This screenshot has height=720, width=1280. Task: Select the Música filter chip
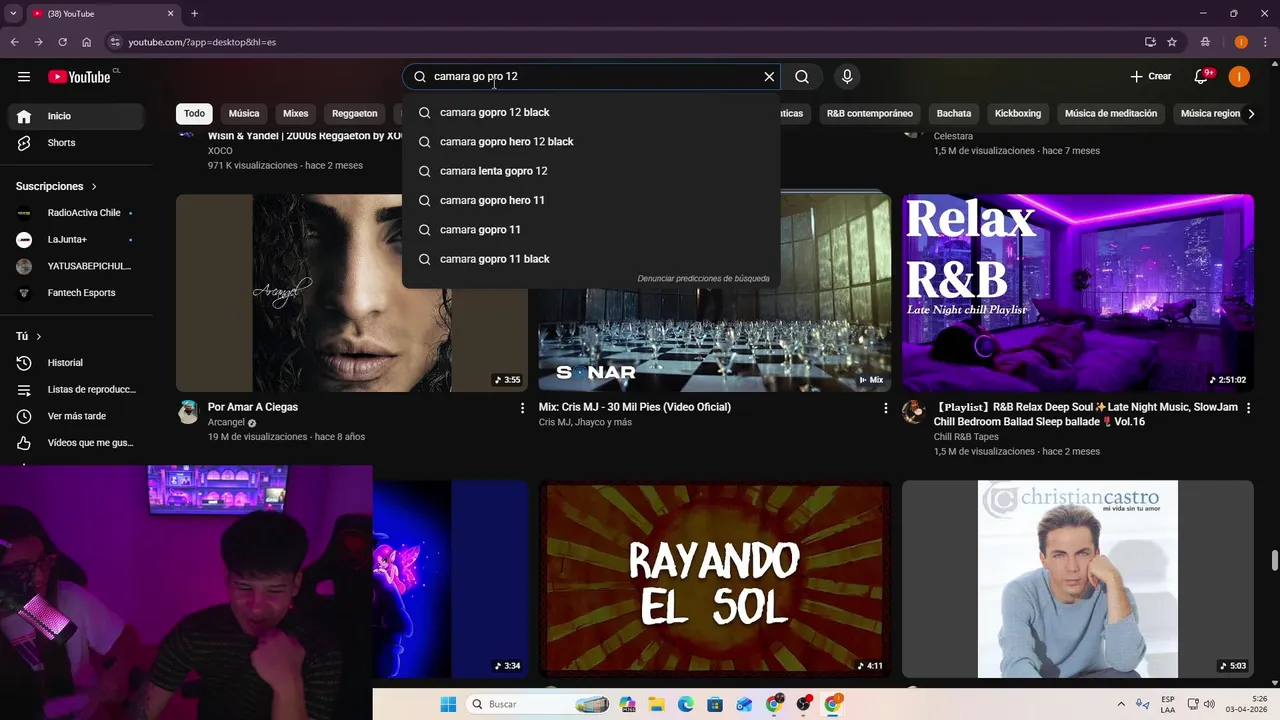pyautogui.click(x=244, y=114)
